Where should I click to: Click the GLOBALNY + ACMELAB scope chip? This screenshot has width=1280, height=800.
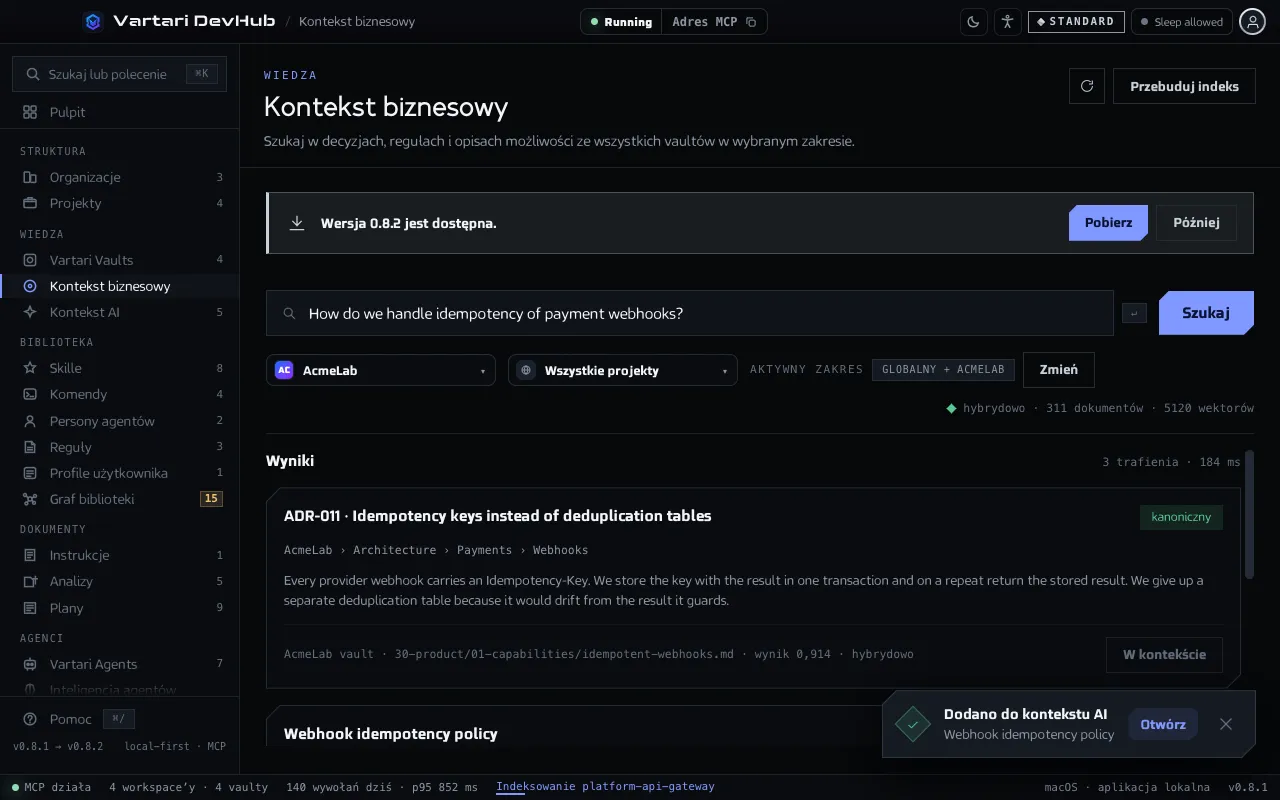click(943, 369)
